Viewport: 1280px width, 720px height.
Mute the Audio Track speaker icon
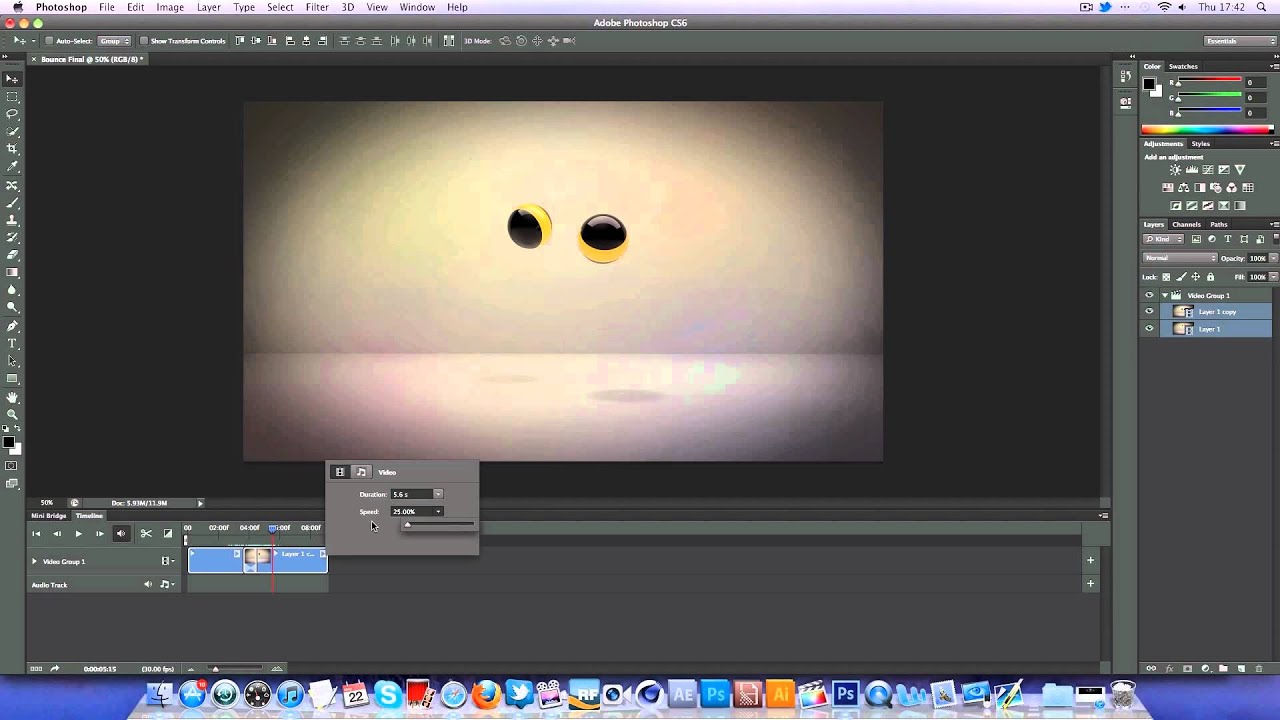[148, 584]
